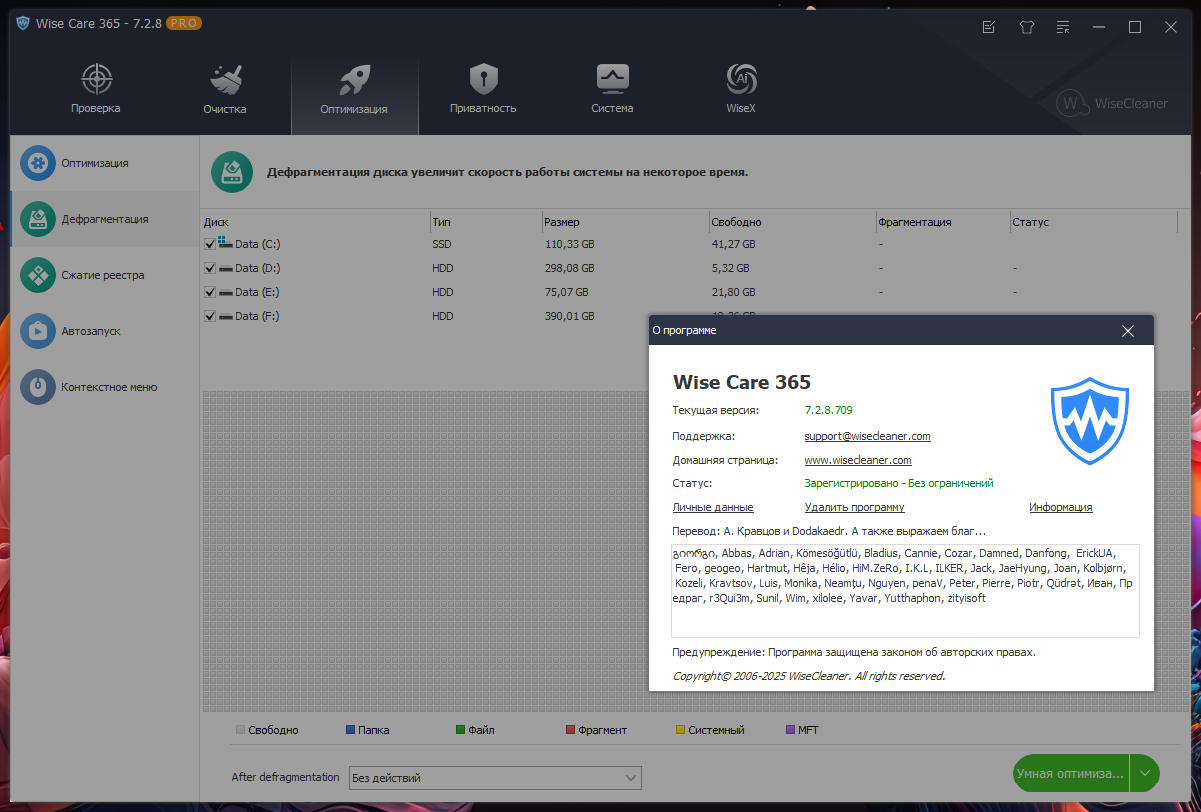The width and height of the screenshot is (1201, 812).
Task: Click the blue shield logo in О программе
Action: pyautogui.click(x=1089, y=421)
